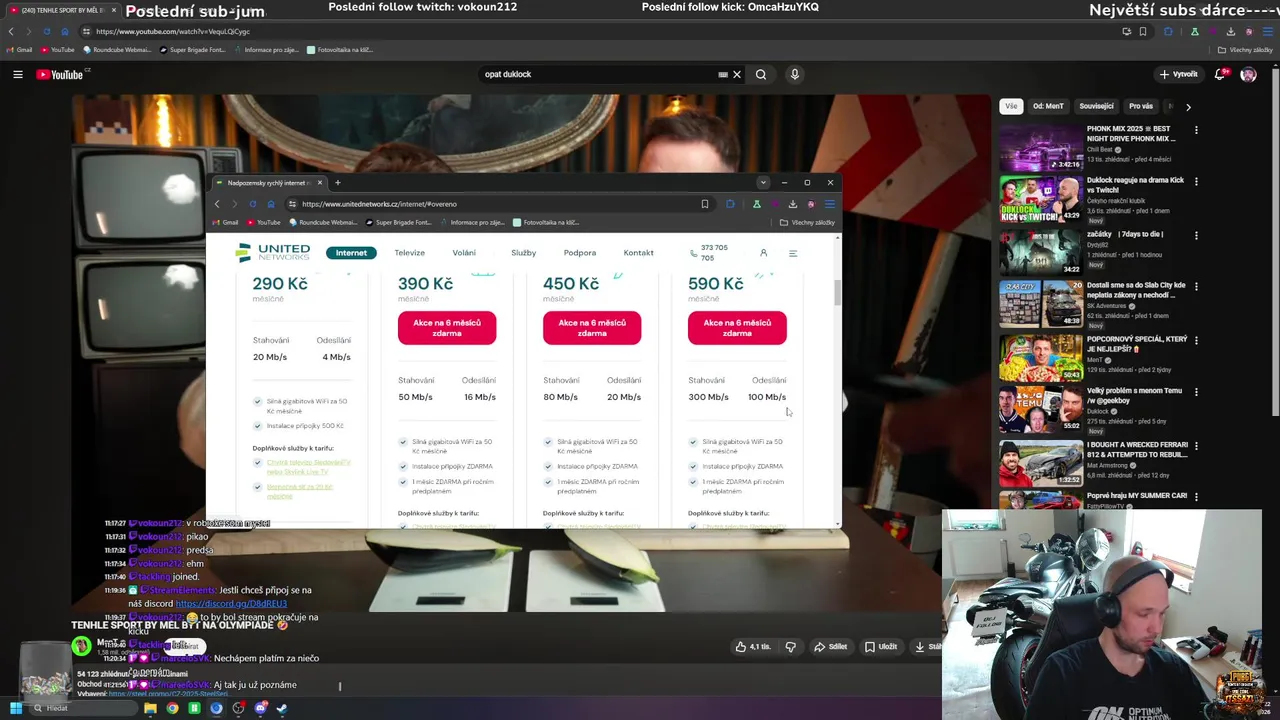Go to the YouTube home logo

[62, 74]
